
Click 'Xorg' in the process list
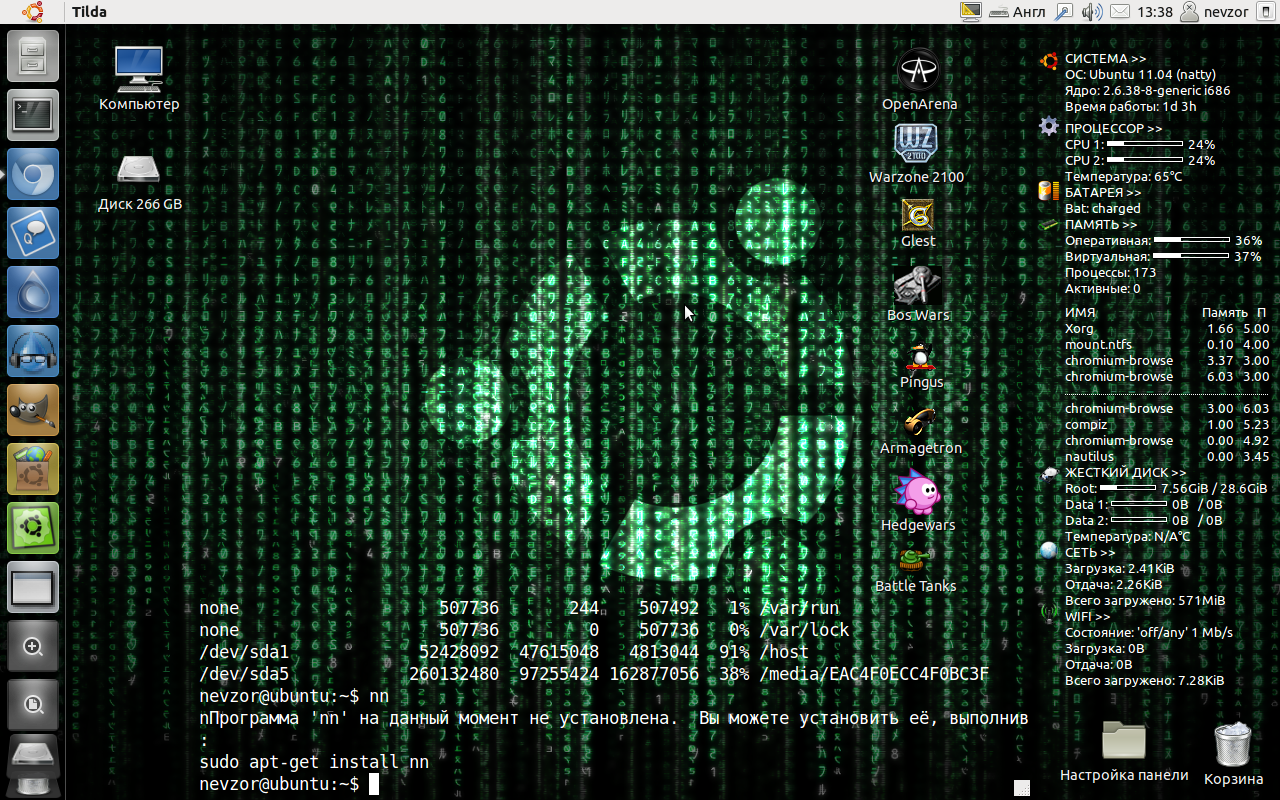point(1079,328)
